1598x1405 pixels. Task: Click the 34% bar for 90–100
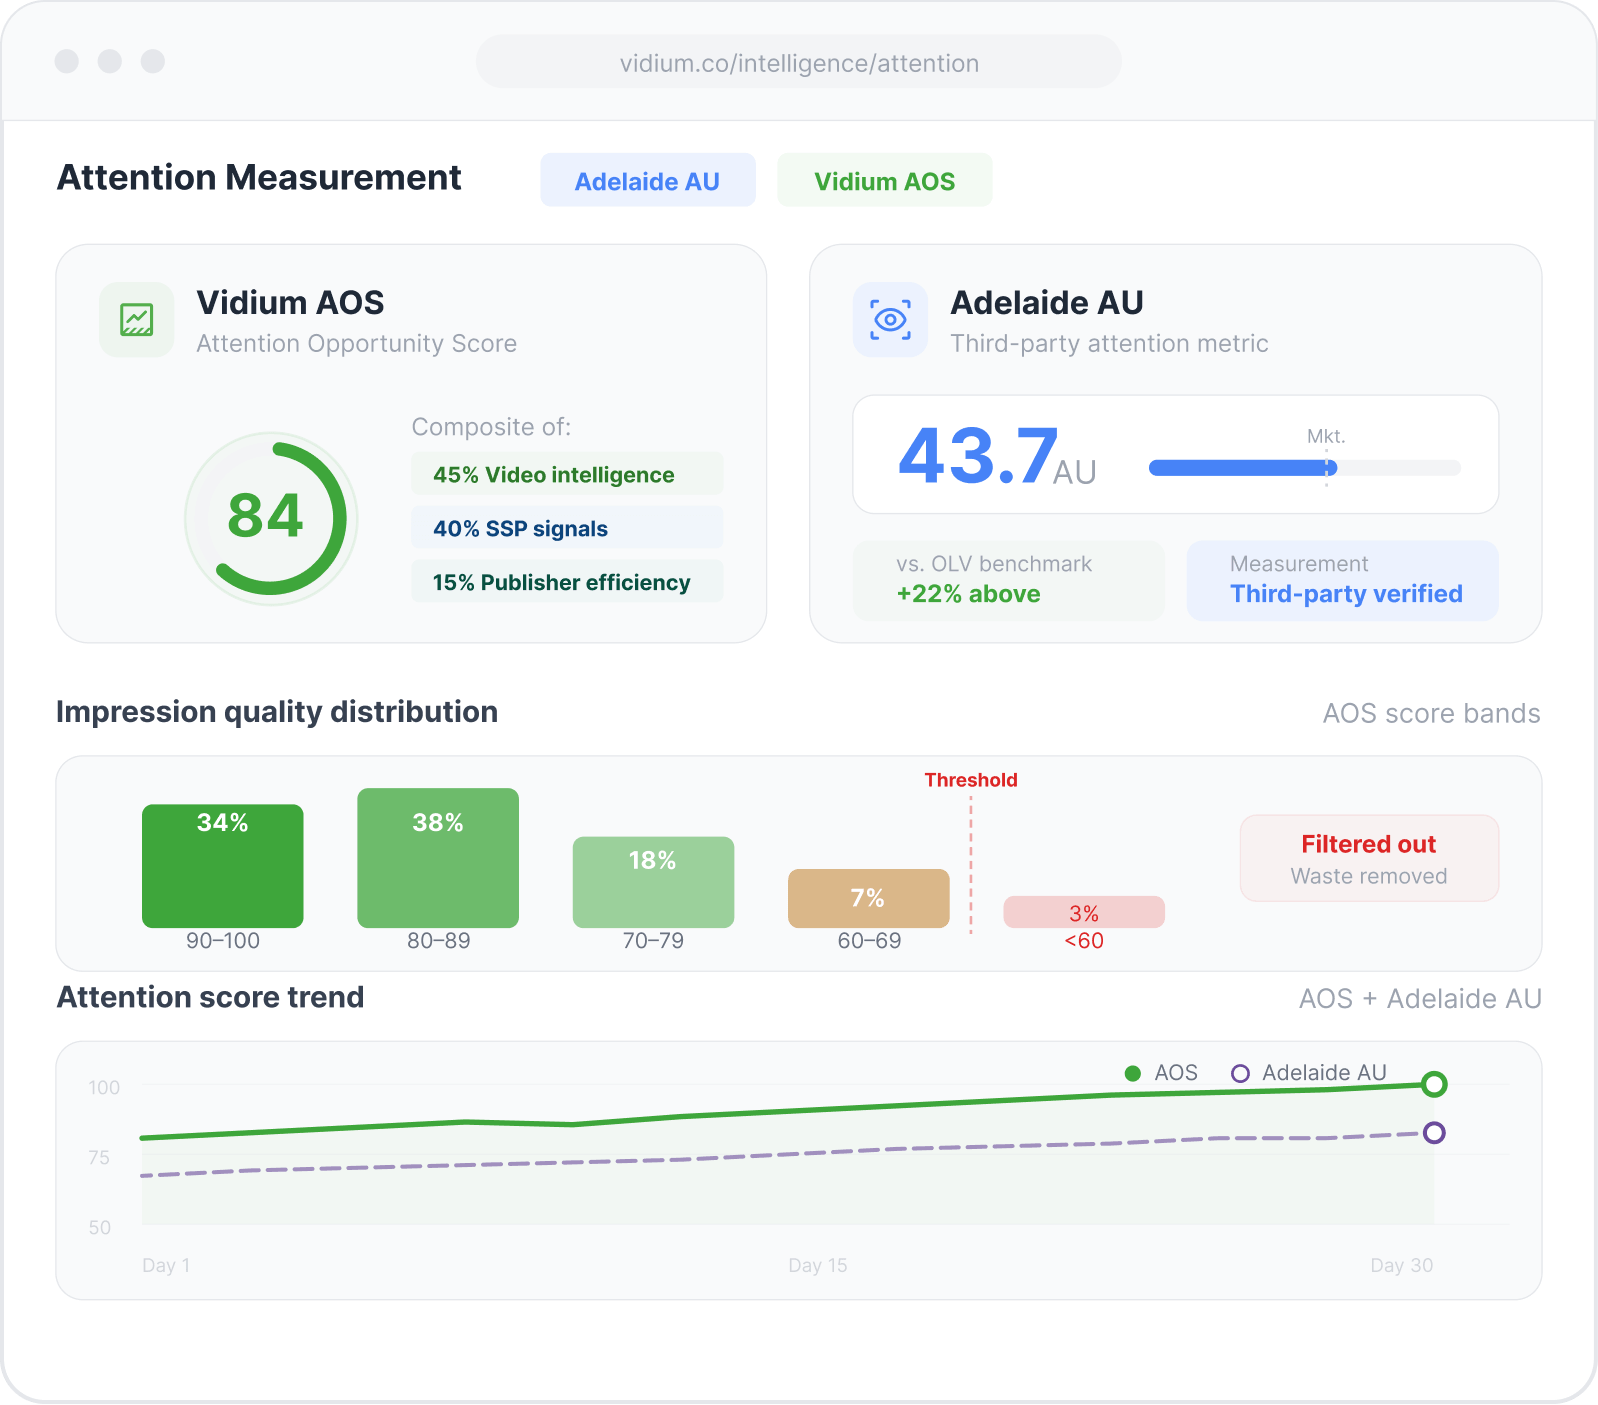click(x=223, y=866)
